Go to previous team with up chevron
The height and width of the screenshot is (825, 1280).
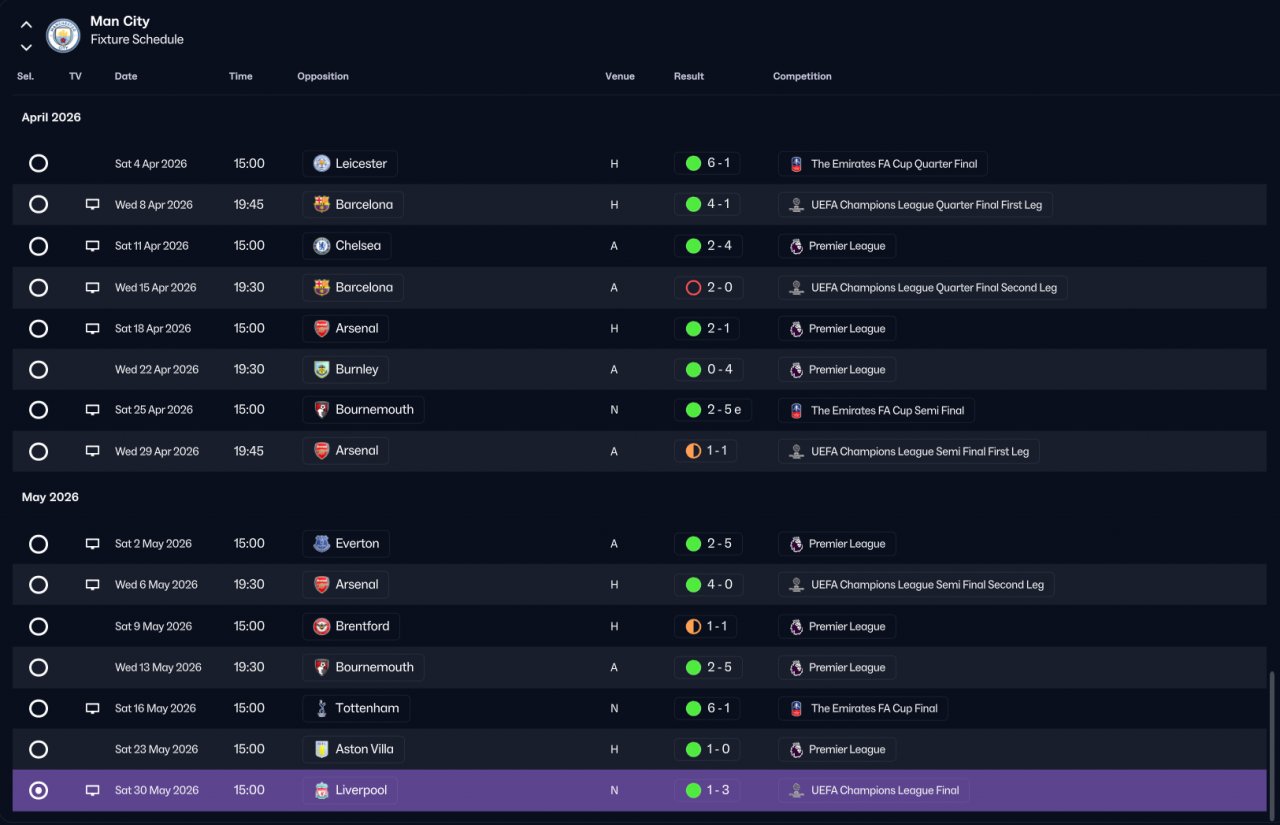pos(26,25)
